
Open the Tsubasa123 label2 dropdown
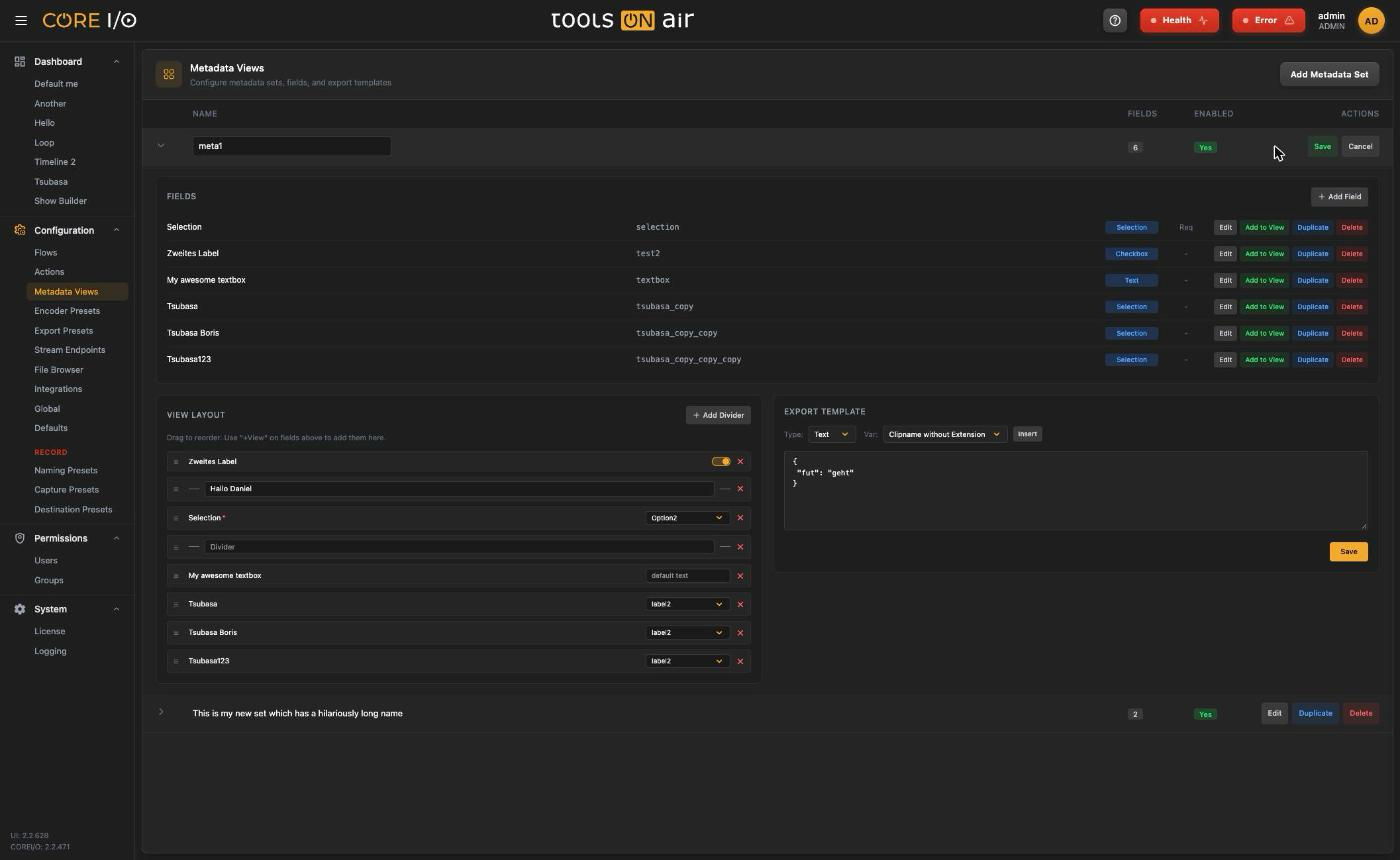(x=687, y=661)
